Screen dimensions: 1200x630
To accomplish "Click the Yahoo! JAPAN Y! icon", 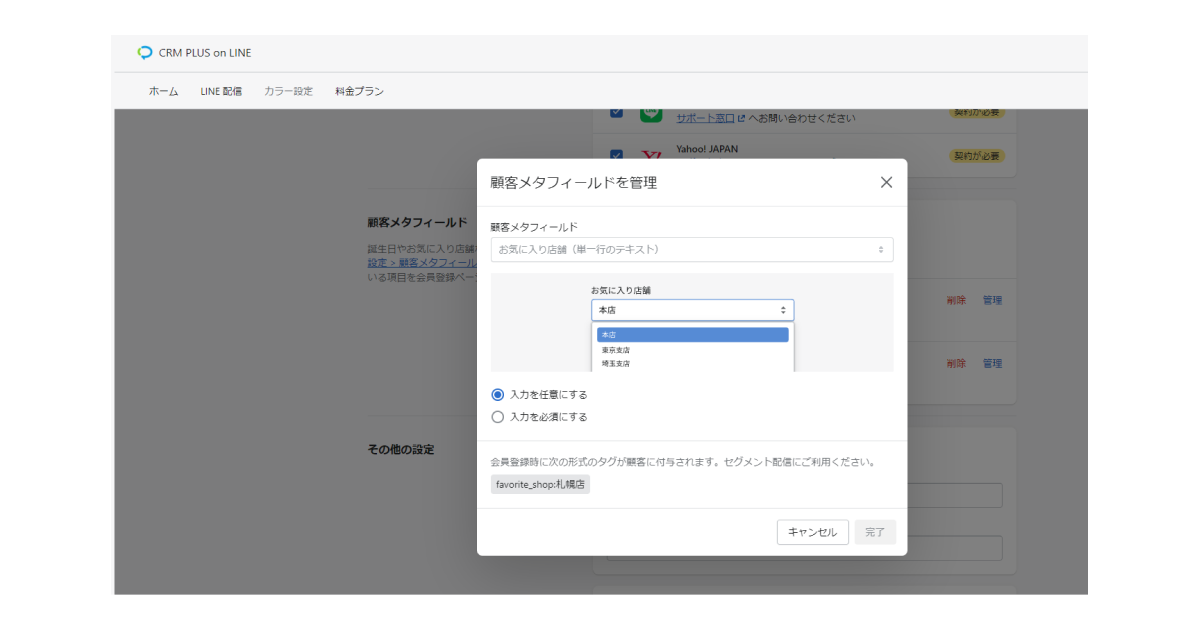I will tap(650, 152).
